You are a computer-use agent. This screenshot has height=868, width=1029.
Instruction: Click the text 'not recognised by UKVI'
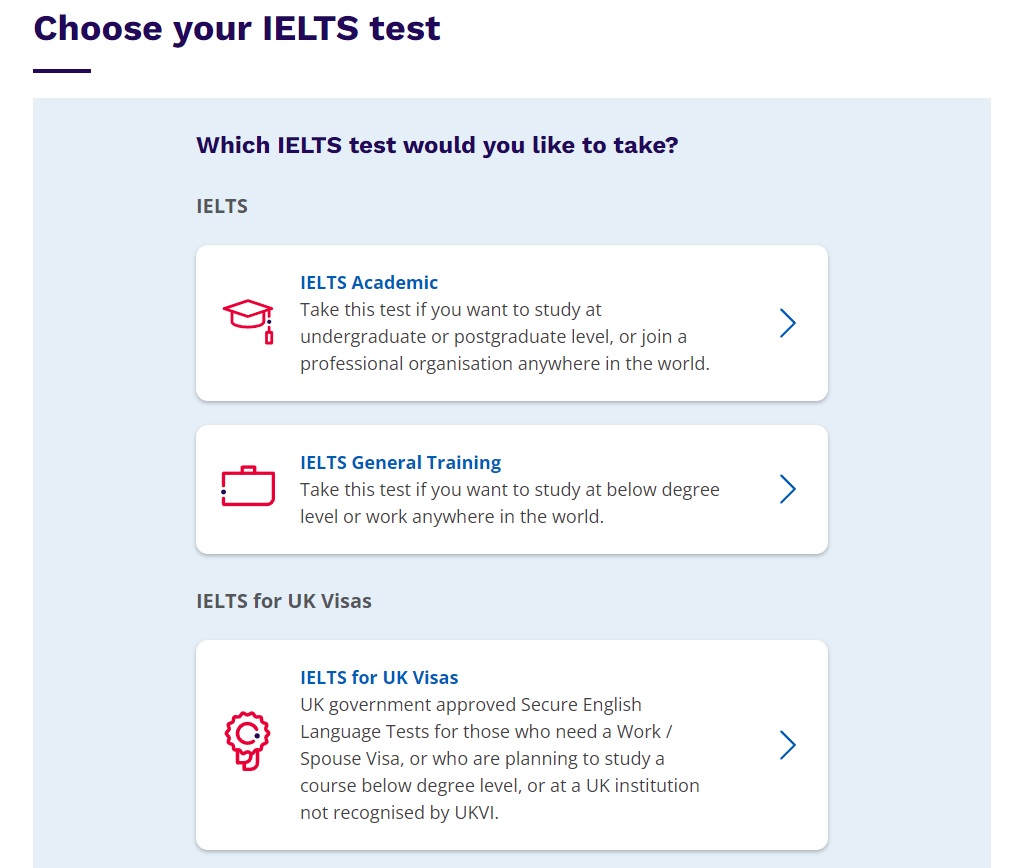coord(398,813)
